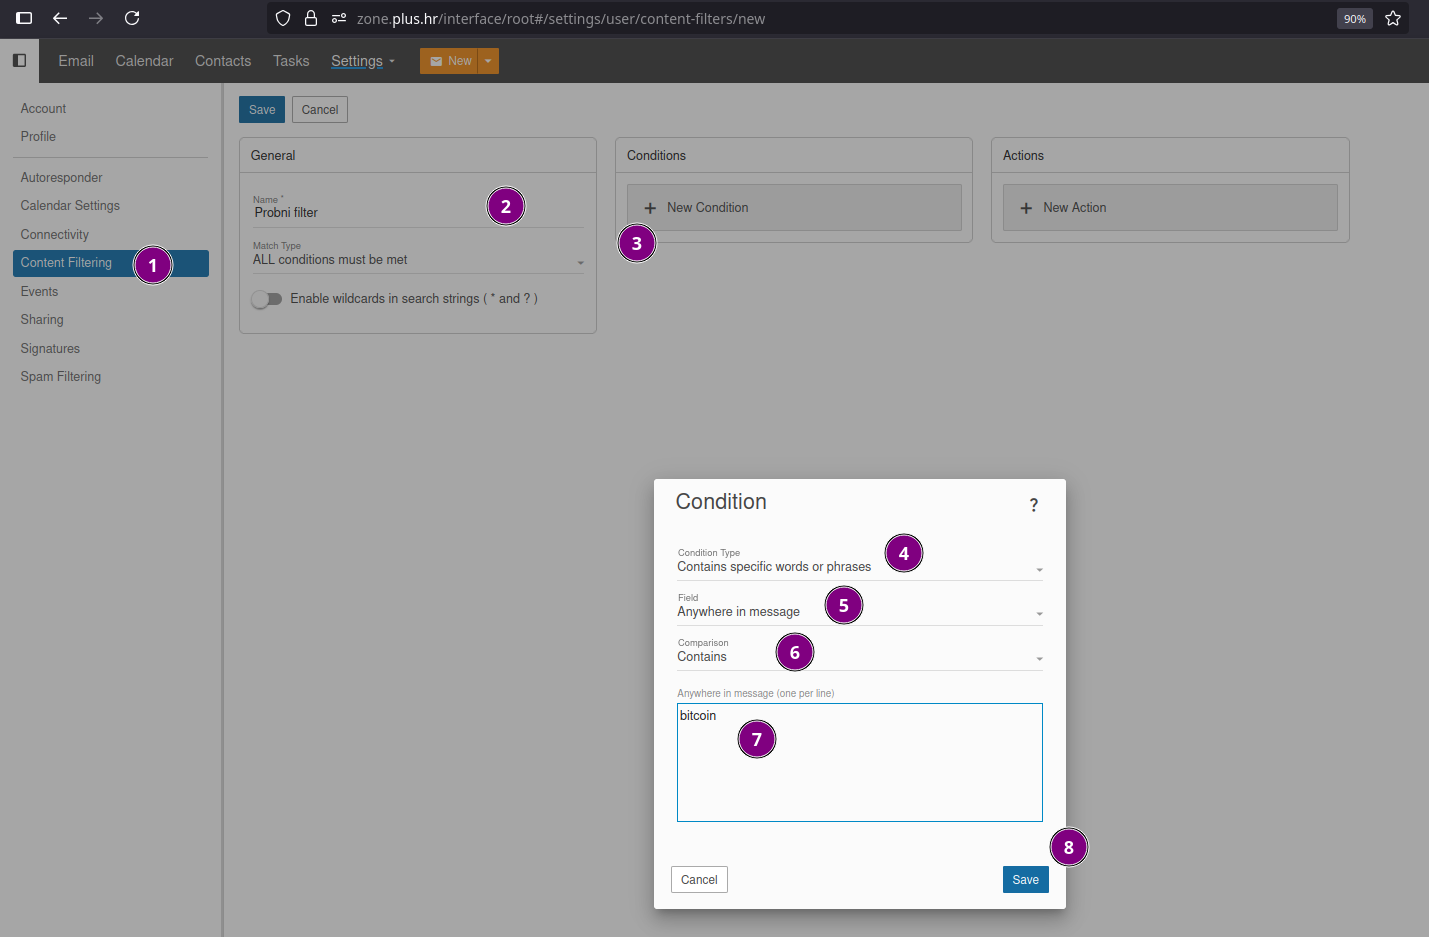
Task: Save the condition in the dialog
Action: pyautogui.click(x=1025, y=880)
